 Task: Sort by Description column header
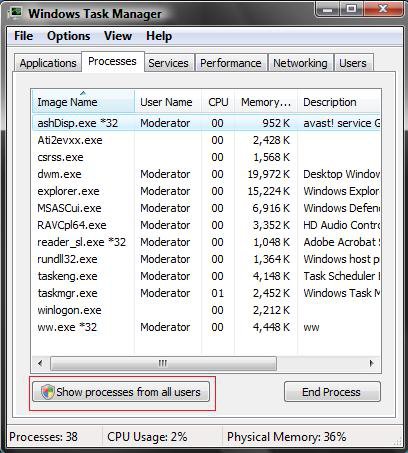pyautogui.click(x=339, y=102)
